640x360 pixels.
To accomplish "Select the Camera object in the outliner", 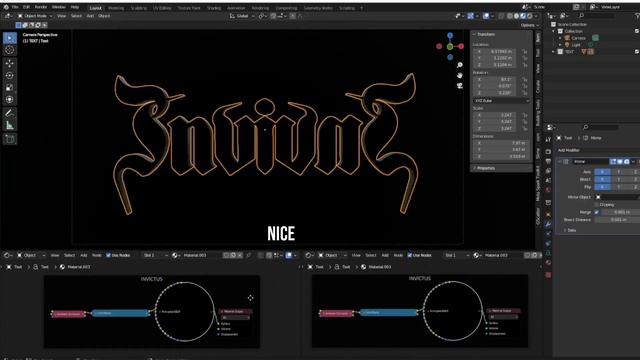I will [578, 38].
